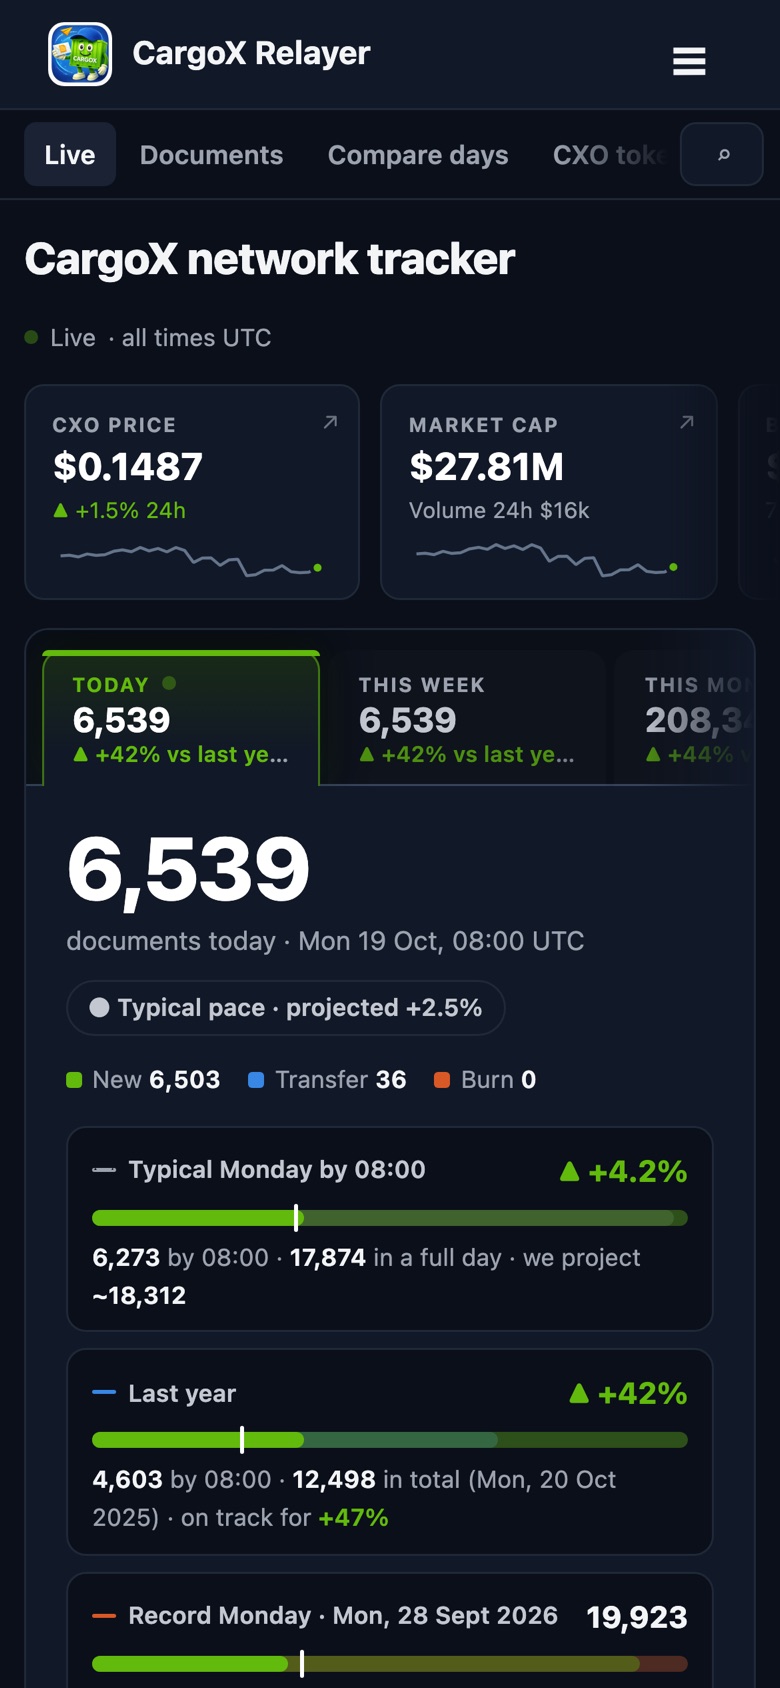The image size is (780, 1688).
Task: Click the 'Last year' card label
Action: pos(182,1393)
